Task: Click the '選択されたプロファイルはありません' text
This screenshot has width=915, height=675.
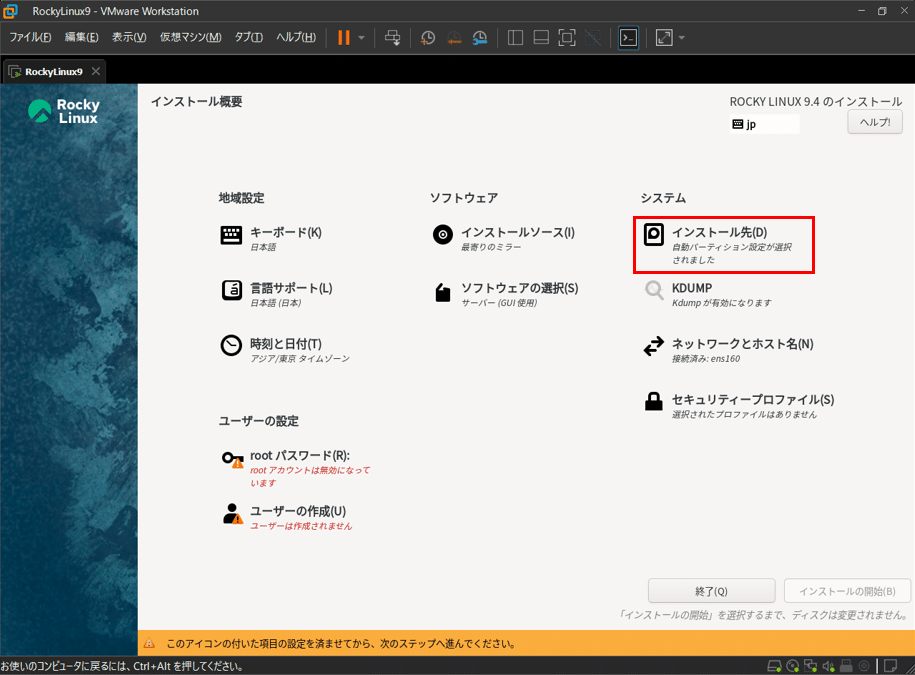Action: coord(744,415)
